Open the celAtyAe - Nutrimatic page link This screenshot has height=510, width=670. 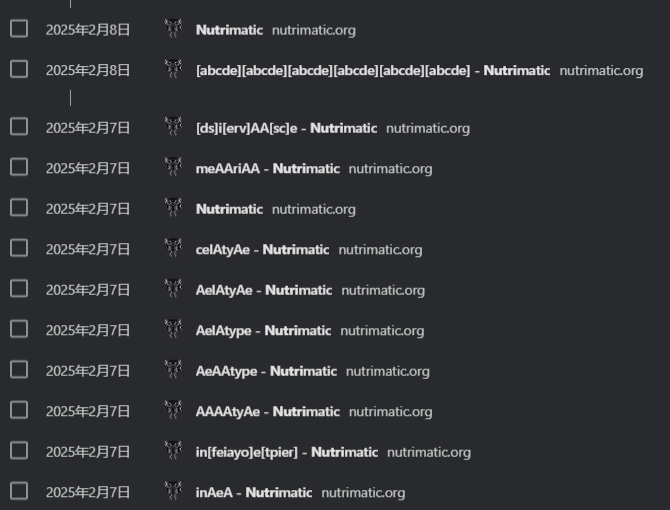pos(262,249)
